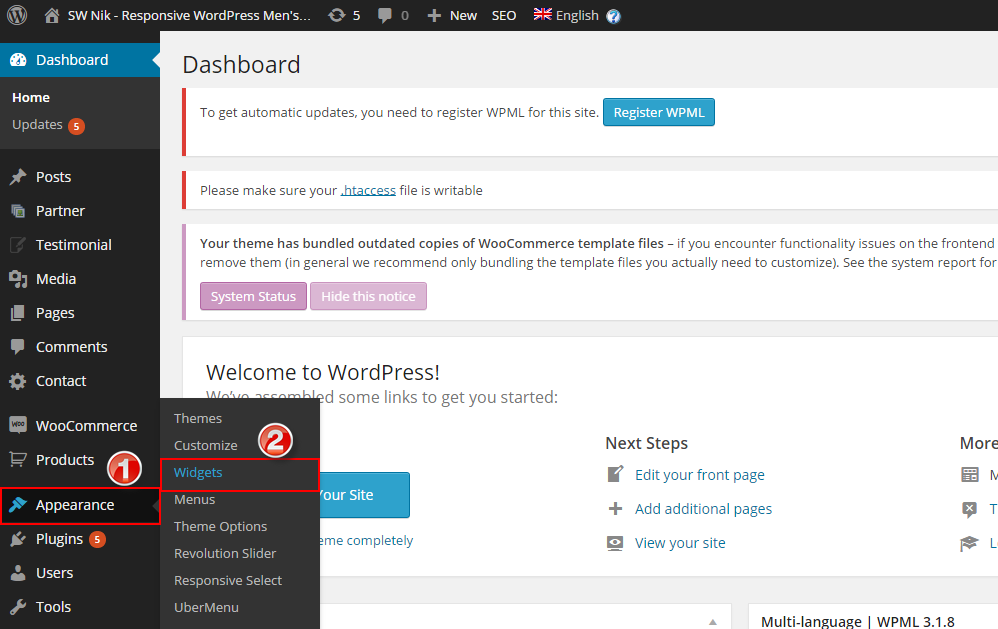Screen dimensions: 998x629
Task: Click the Plugins plug icon
Action: click(x=18, y=539)
